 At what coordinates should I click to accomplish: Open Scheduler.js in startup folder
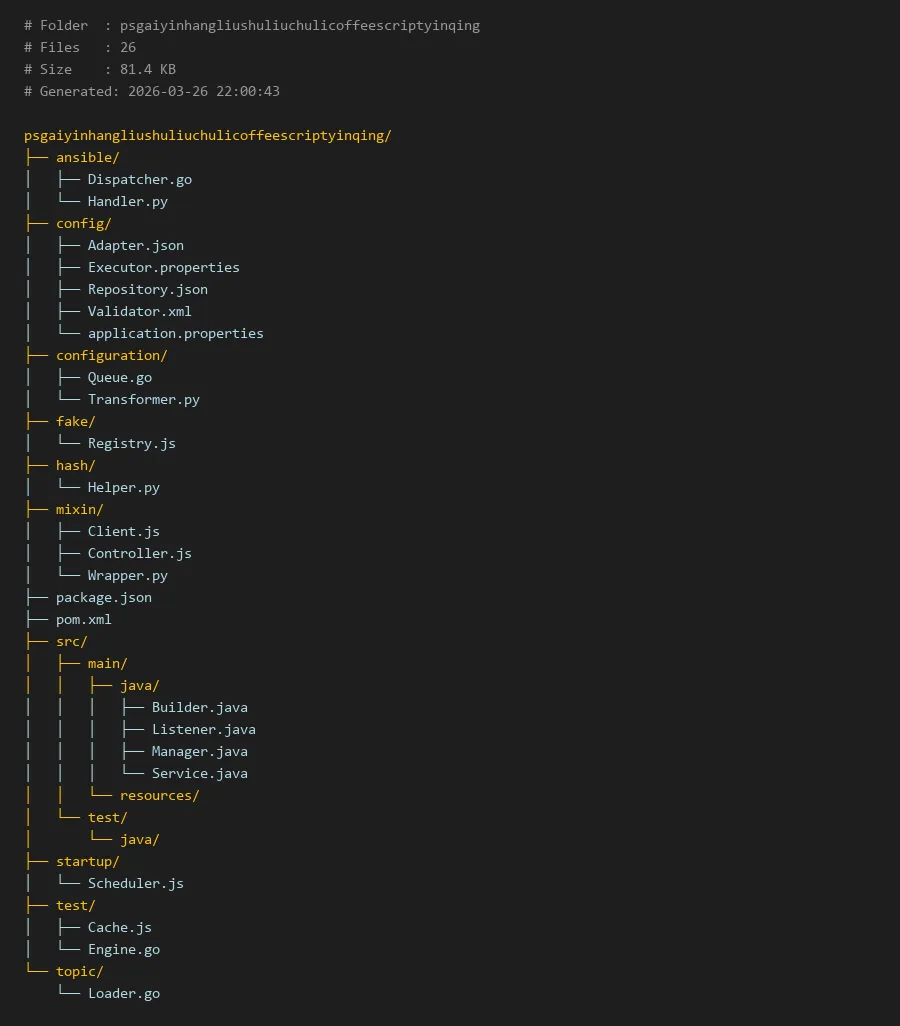pos(135,883)
